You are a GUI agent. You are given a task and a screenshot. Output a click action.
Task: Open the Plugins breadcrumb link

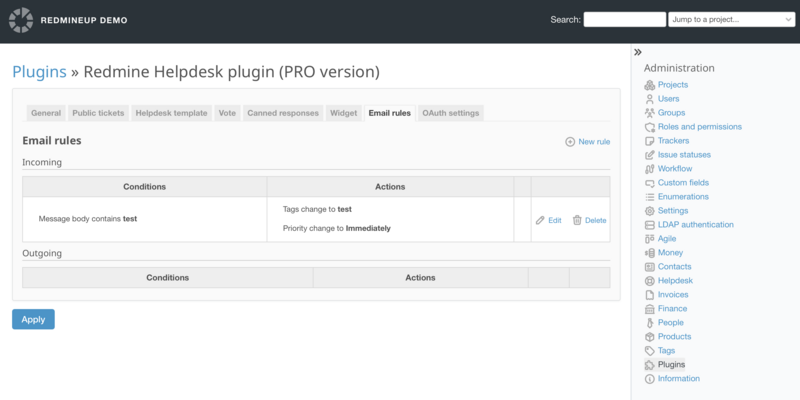click(39, 72)
